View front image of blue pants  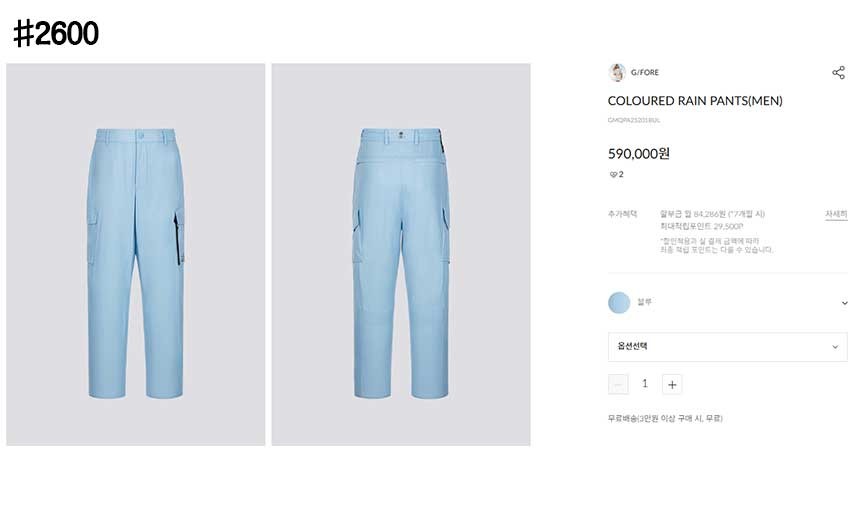pos(135,255)
